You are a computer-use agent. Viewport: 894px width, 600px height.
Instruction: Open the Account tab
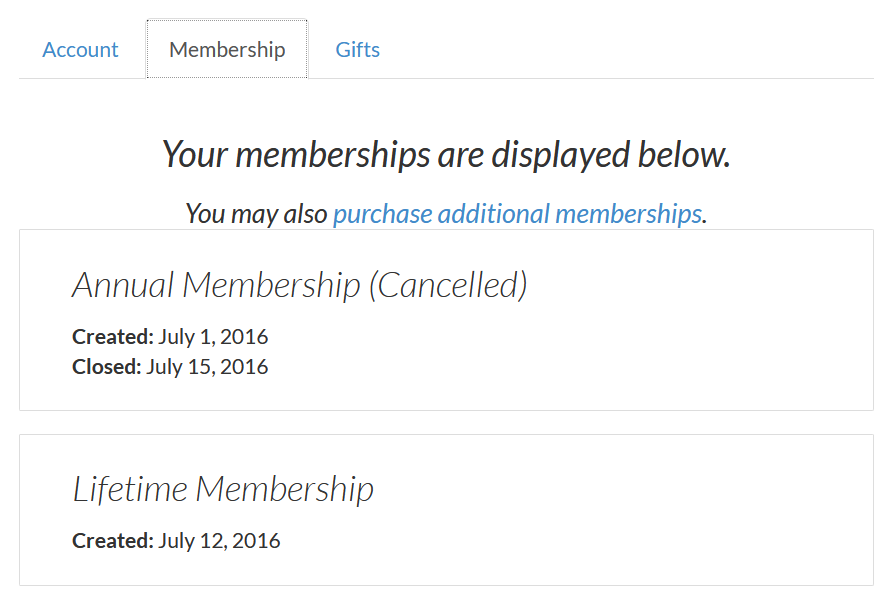coord(80,50)
